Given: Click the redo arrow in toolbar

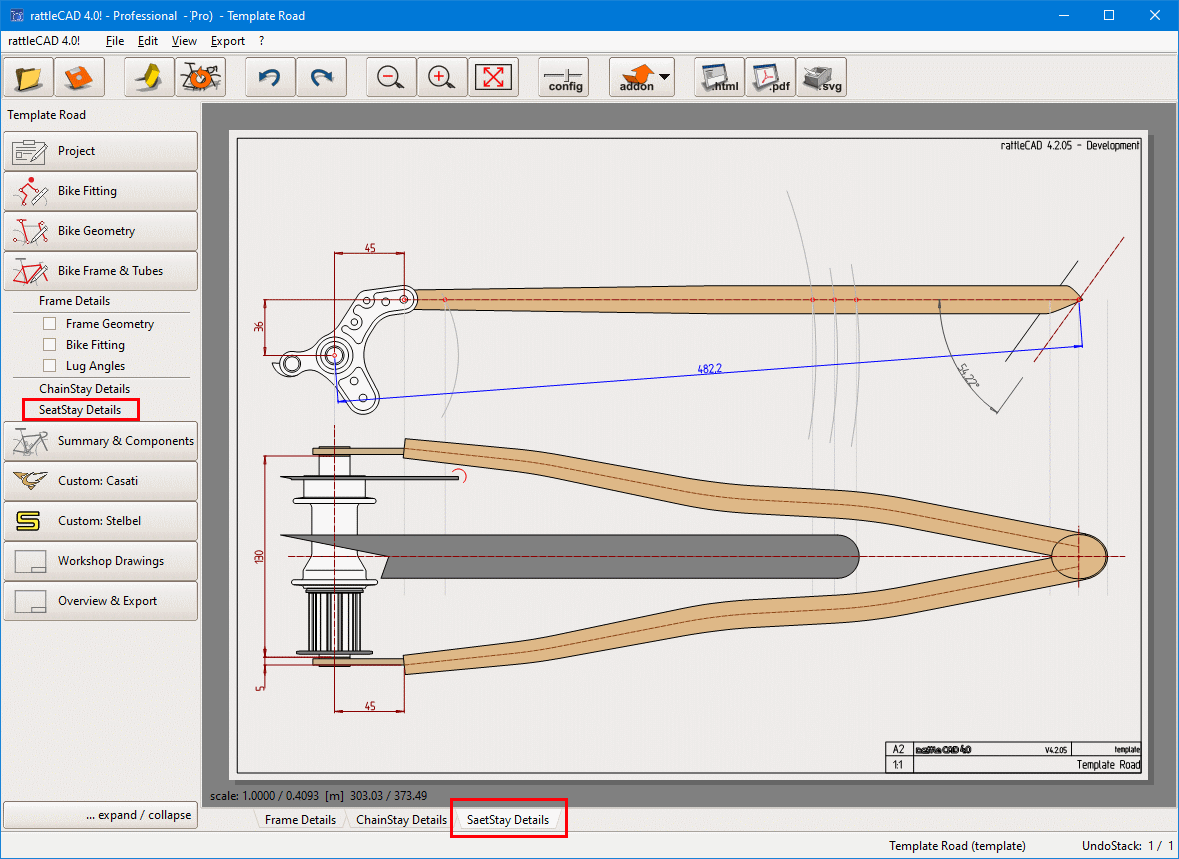Looking at the screenshot, I should pyautogui.click(x=321, y=77).
